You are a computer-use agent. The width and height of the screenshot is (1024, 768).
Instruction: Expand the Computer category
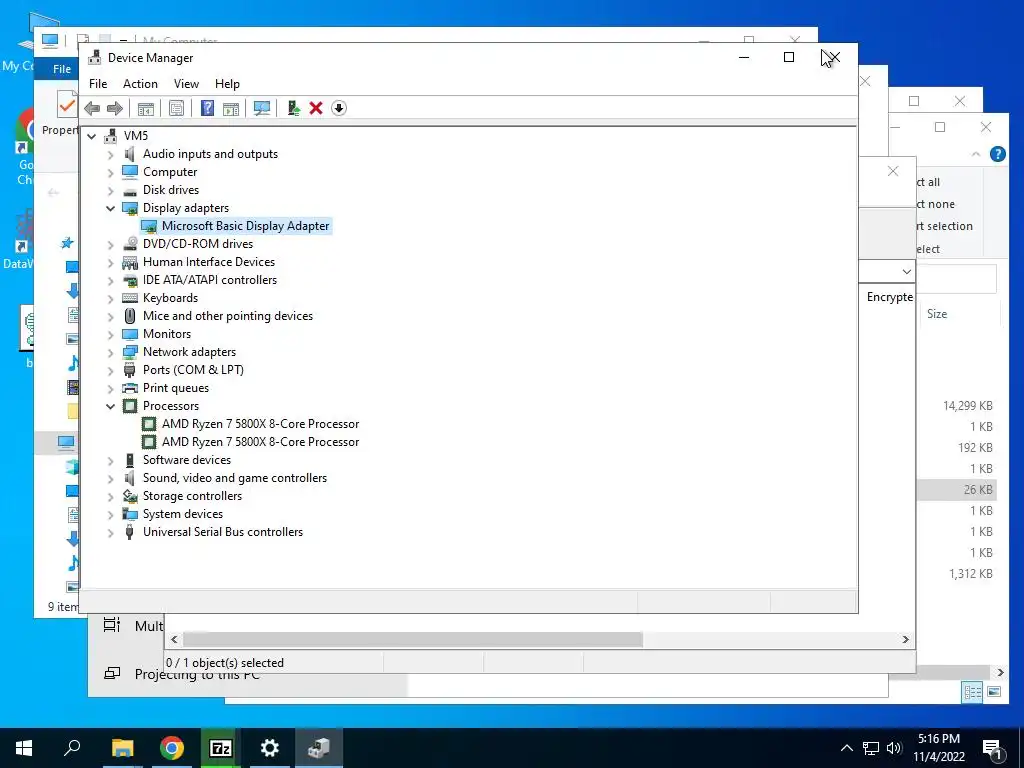point(110,172)
